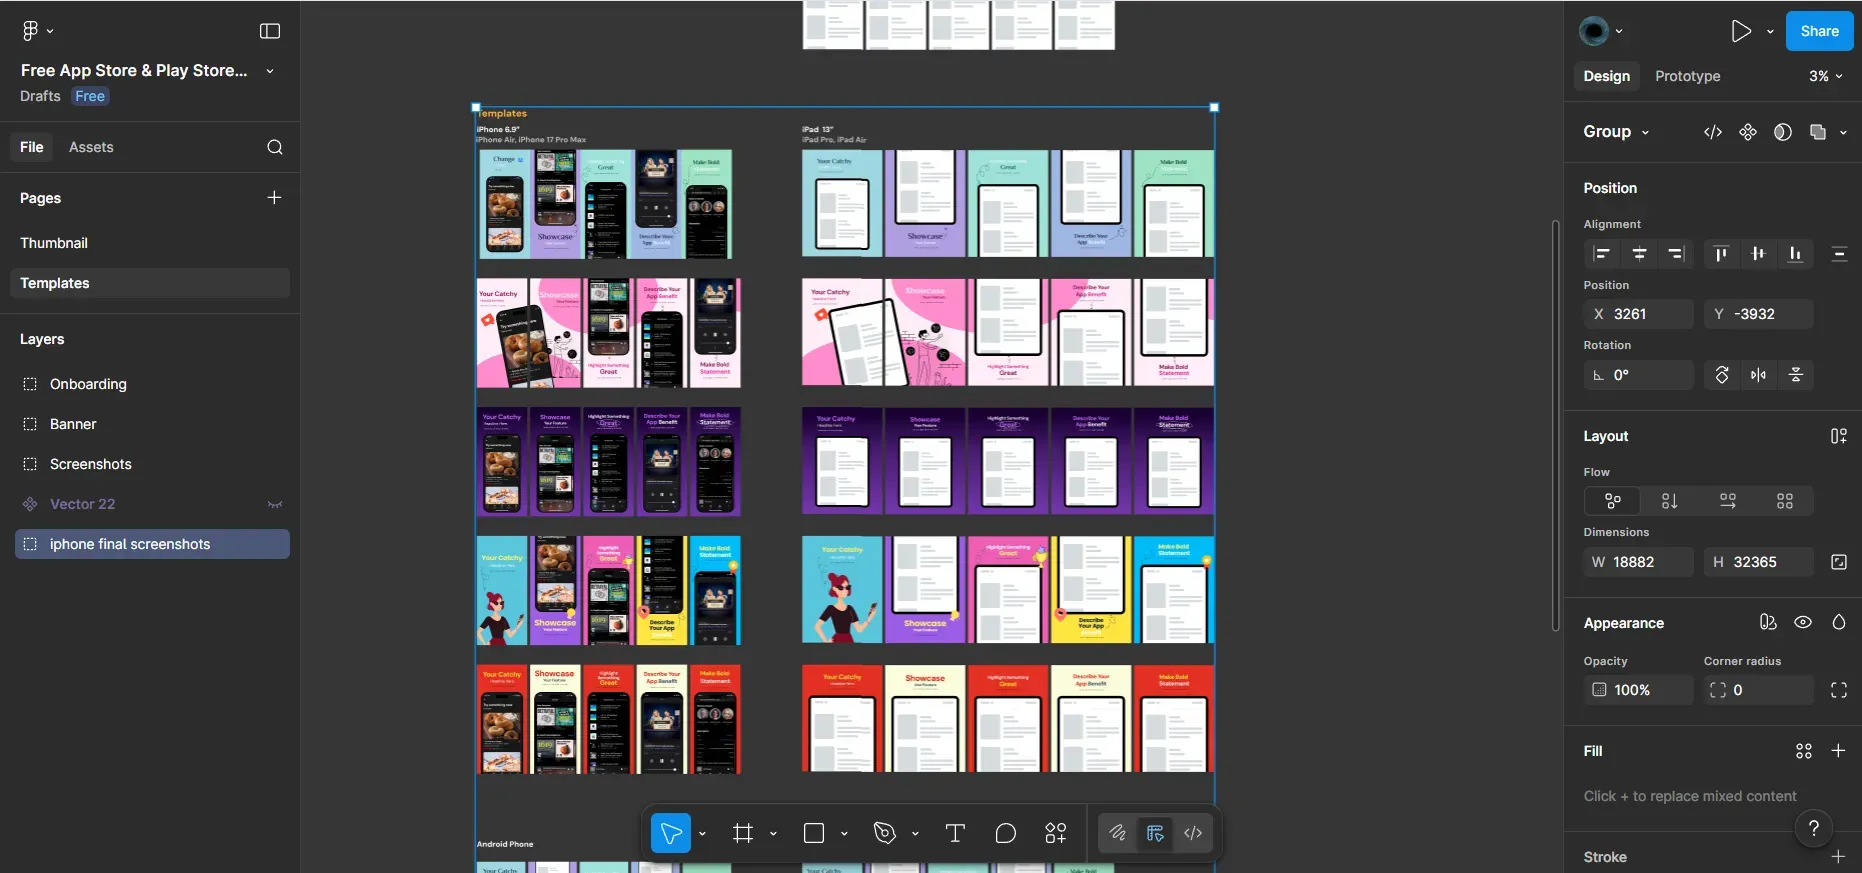
Task: Add a new fill
Action: tap(1838, 751)
